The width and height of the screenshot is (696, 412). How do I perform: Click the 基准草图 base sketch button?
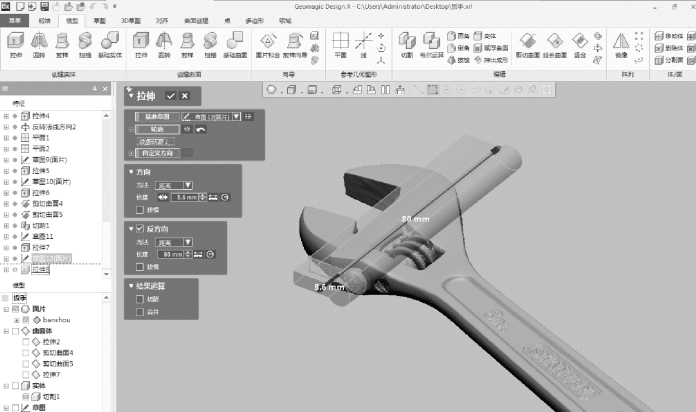click(x=158, y=116)
